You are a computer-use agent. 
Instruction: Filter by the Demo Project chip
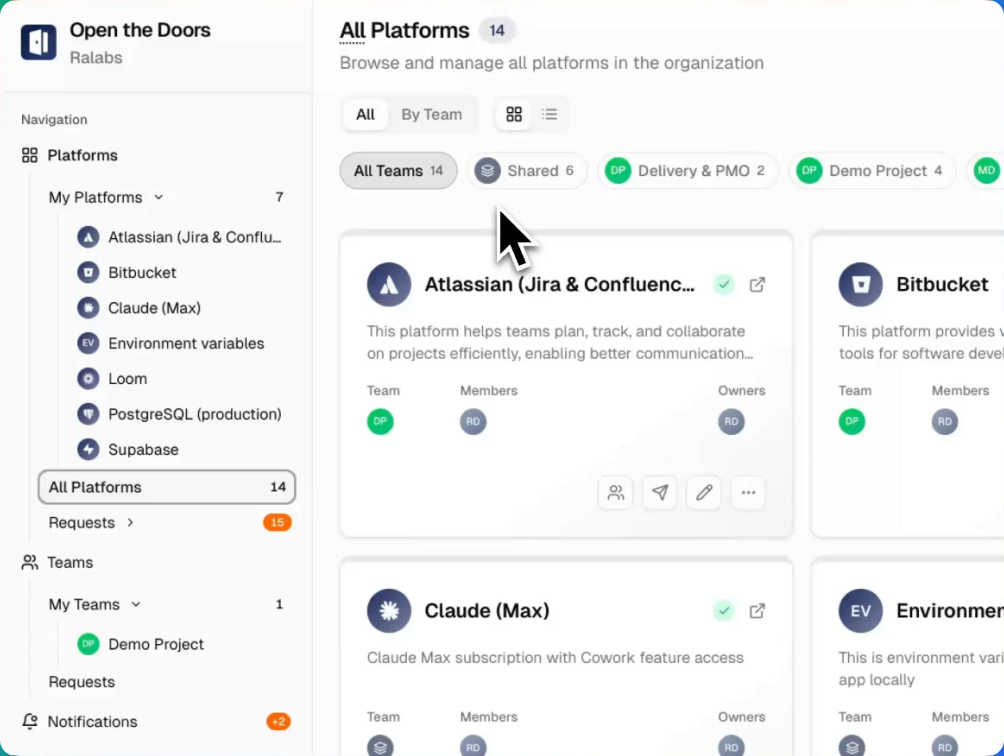871,171
